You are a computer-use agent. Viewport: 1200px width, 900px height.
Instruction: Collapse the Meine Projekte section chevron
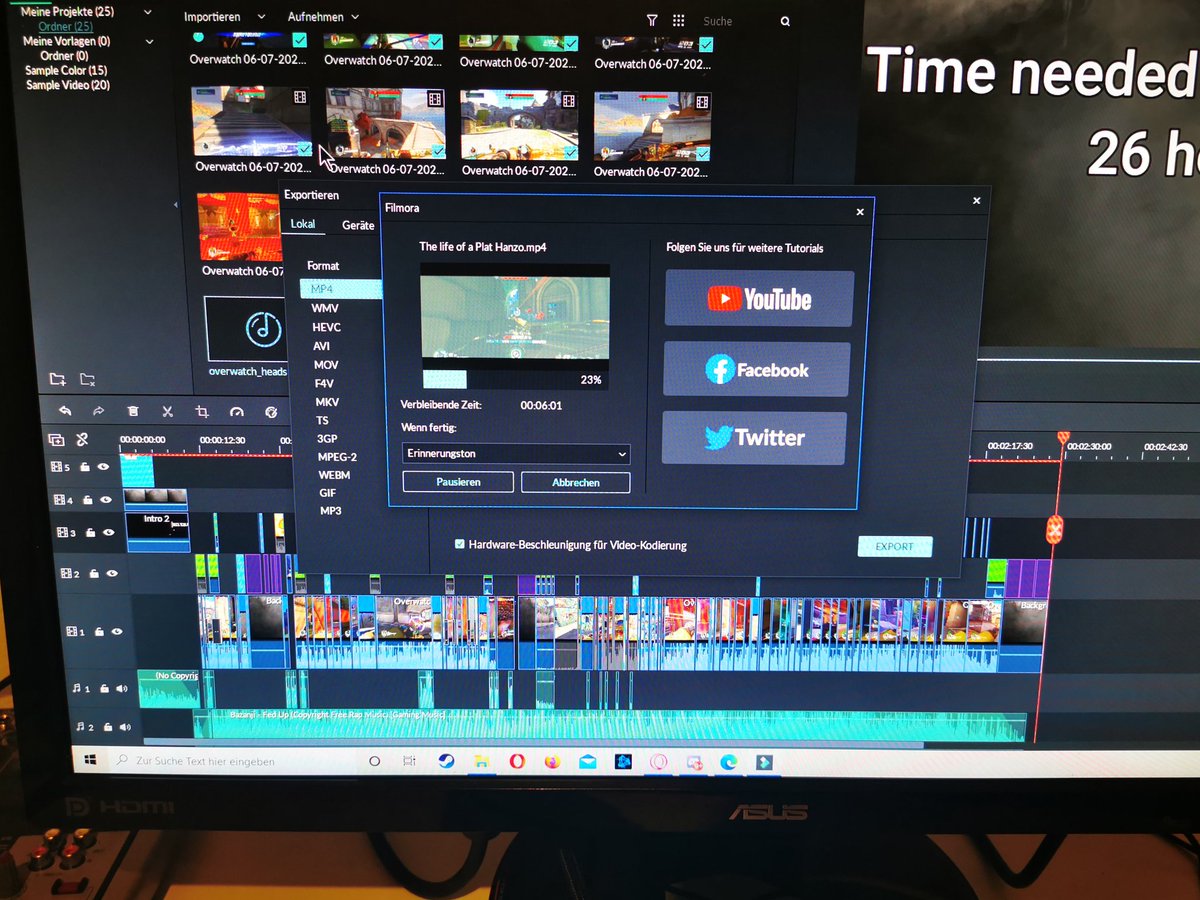[148, 12]
